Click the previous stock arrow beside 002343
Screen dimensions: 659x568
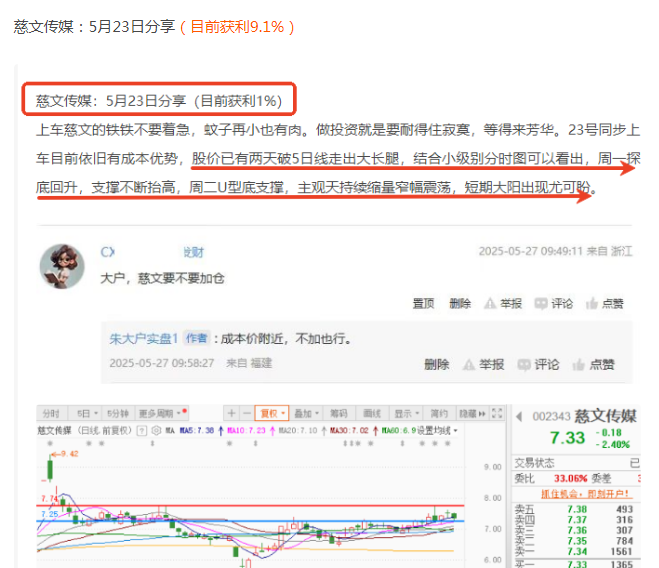(x=519, y=417)
